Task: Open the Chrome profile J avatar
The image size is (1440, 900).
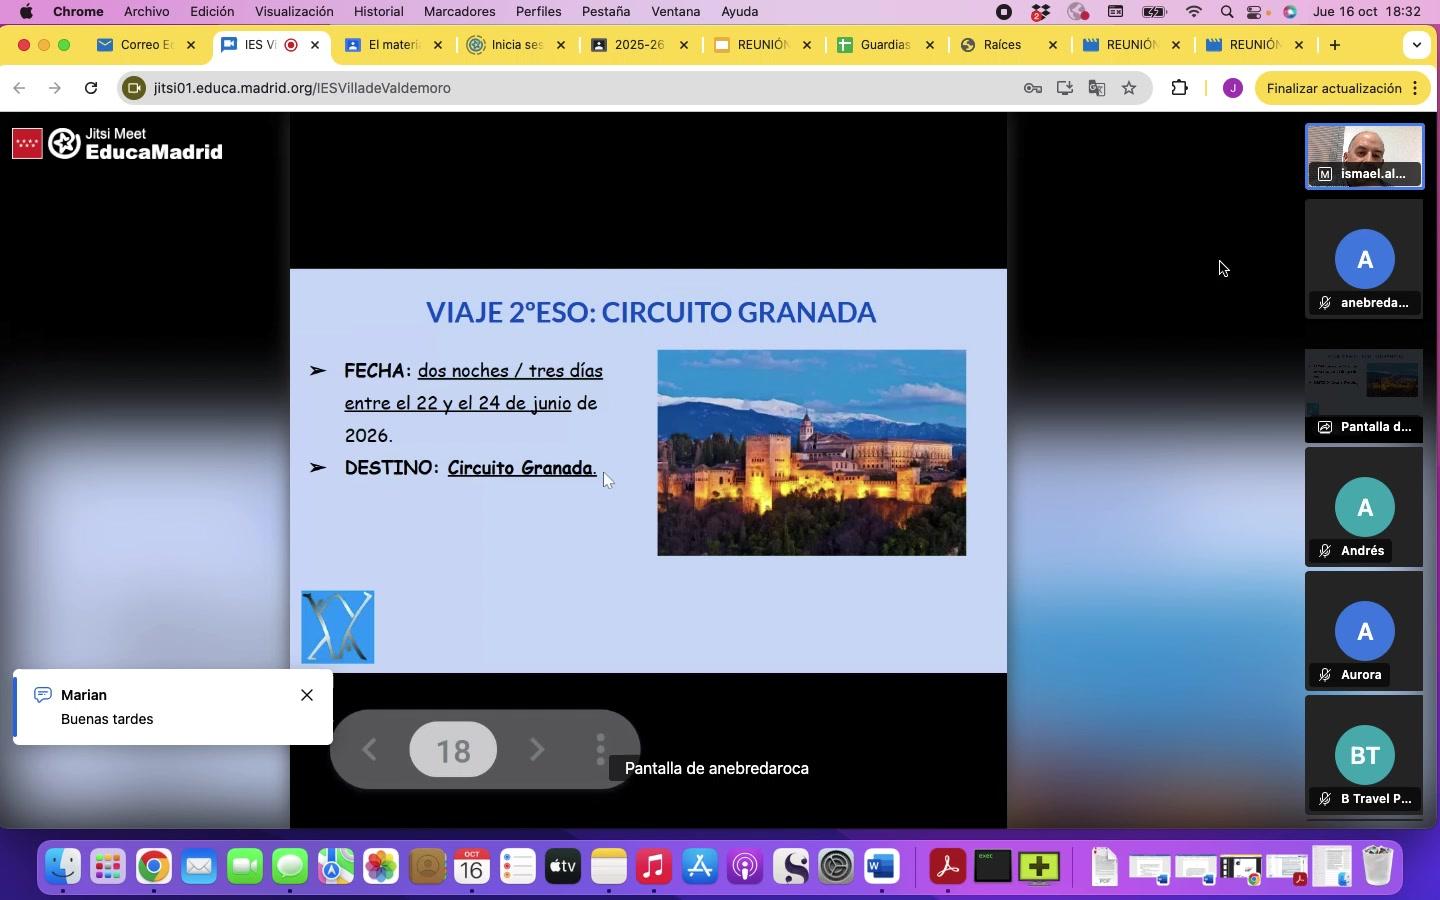Action: point(1233,88)
